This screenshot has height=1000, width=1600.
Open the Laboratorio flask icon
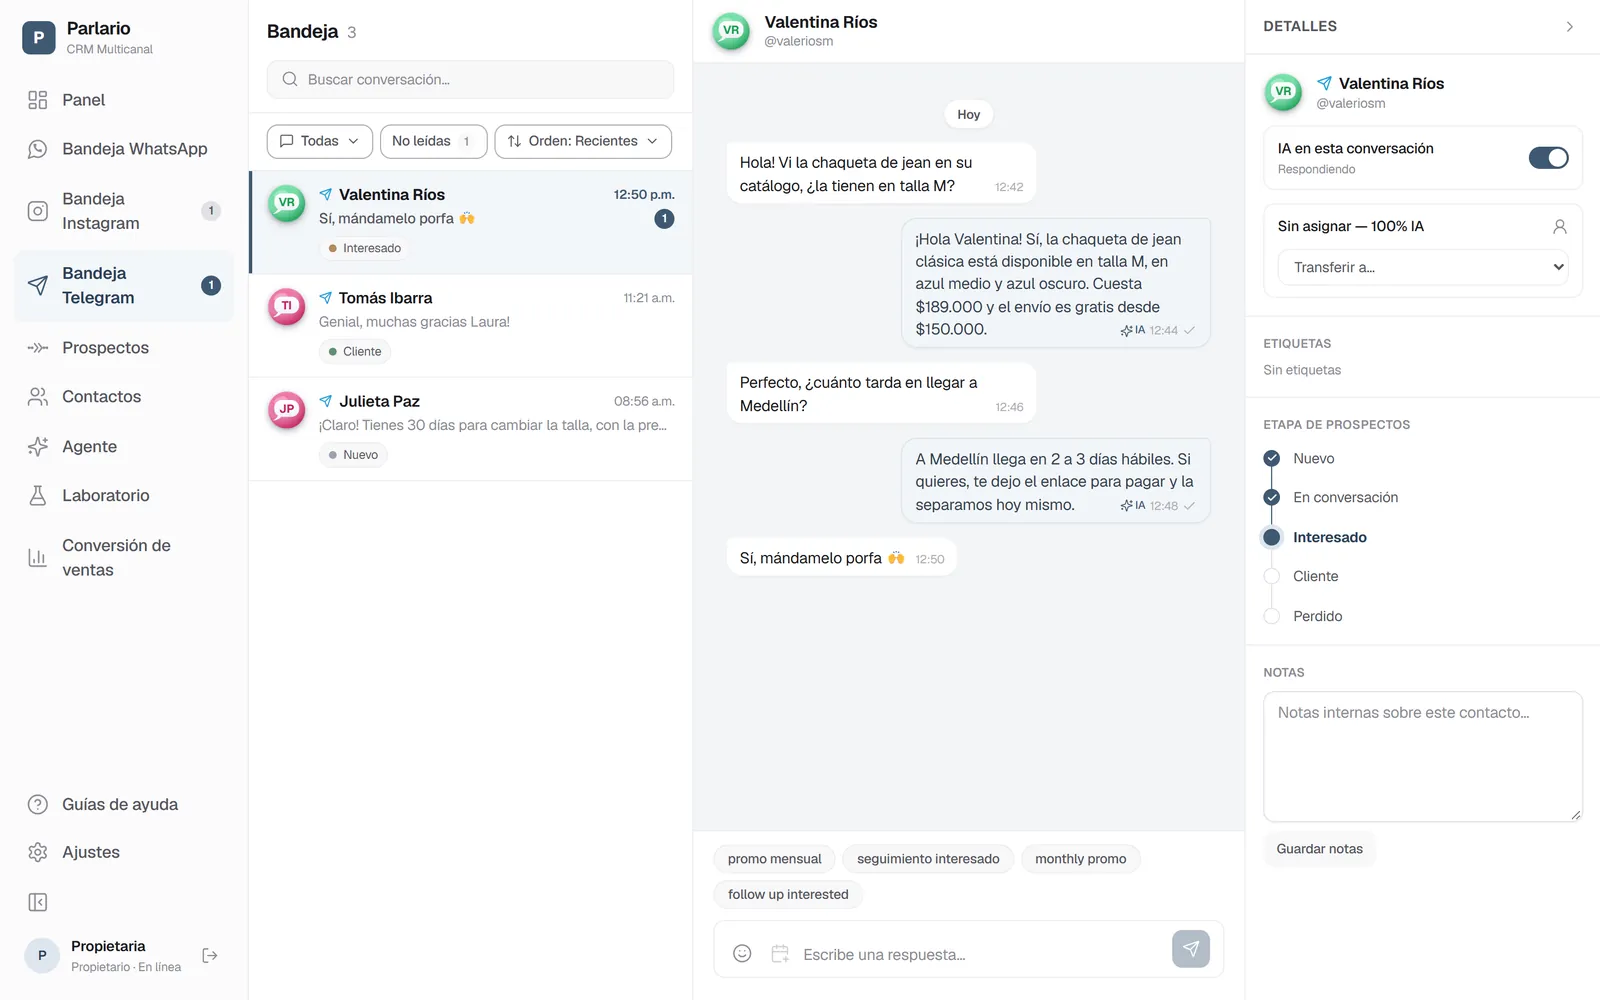point(38,496)
